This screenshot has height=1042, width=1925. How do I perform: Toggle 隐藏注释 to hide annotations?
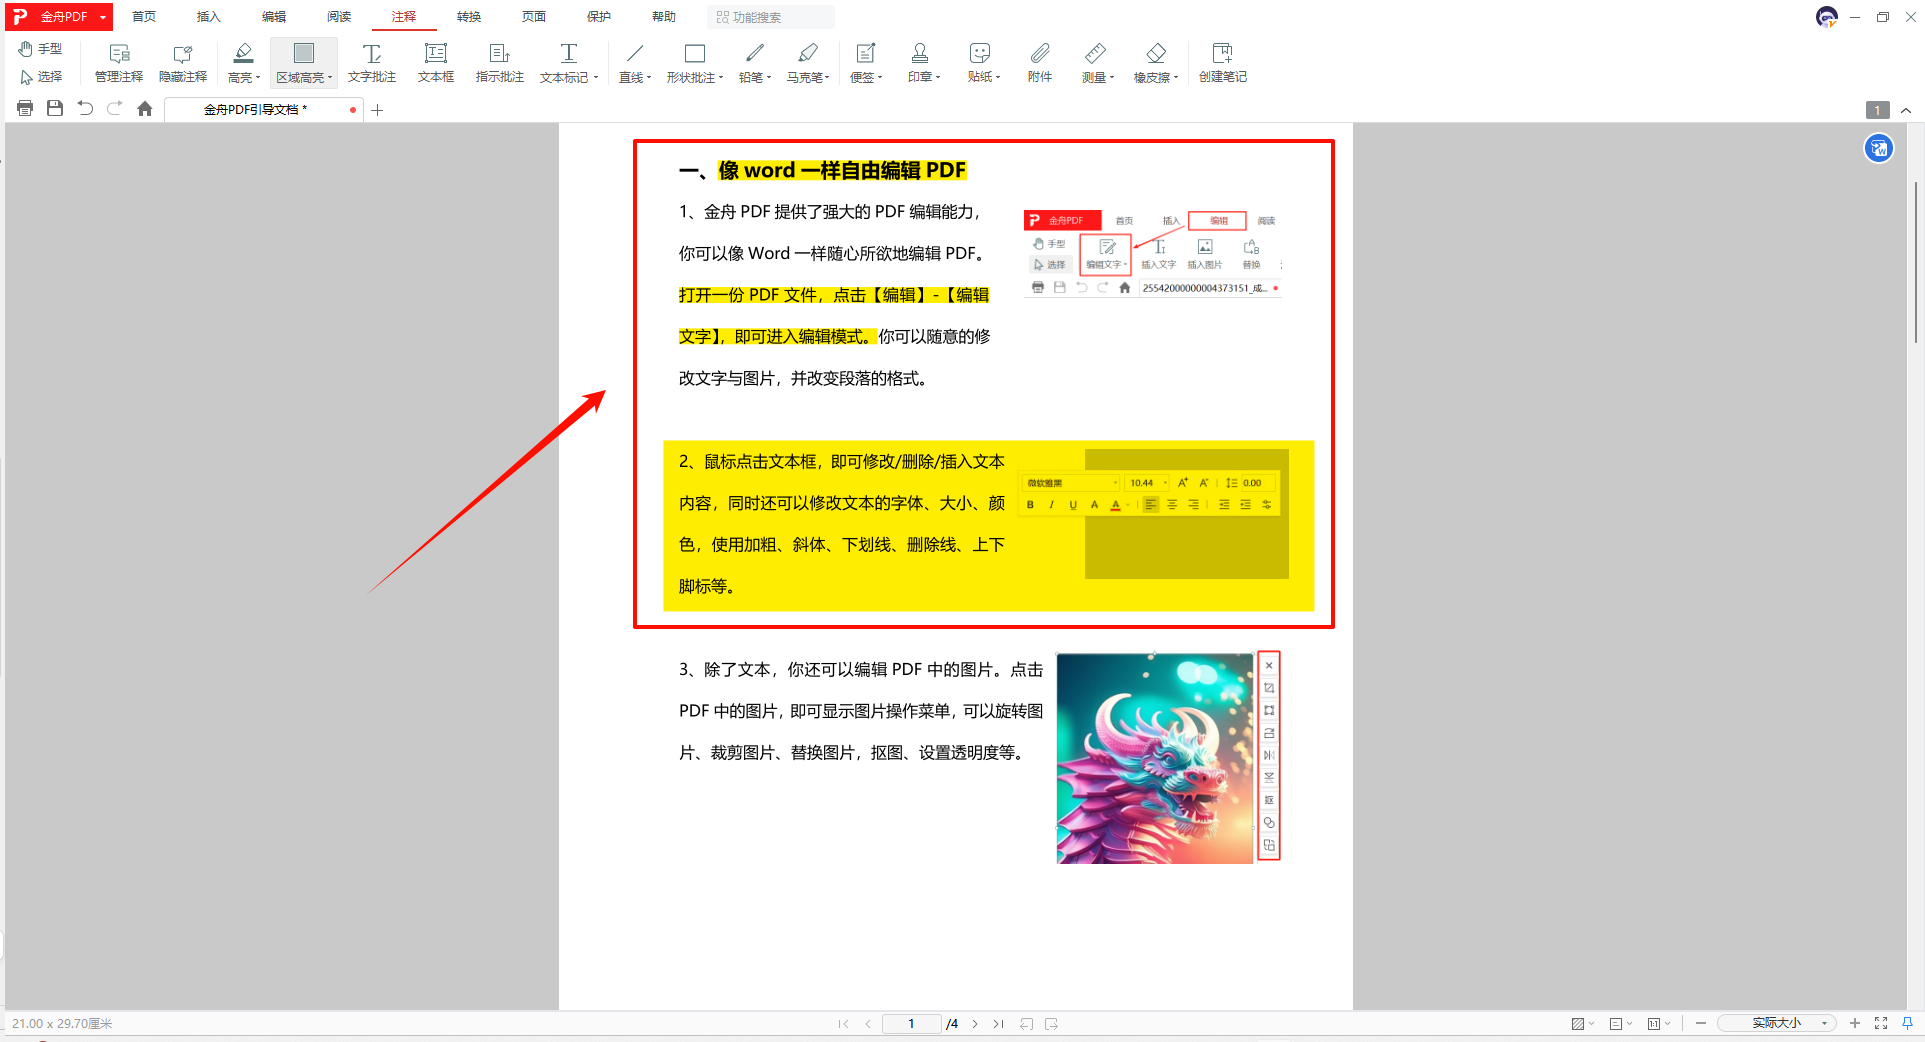[182, 62]
